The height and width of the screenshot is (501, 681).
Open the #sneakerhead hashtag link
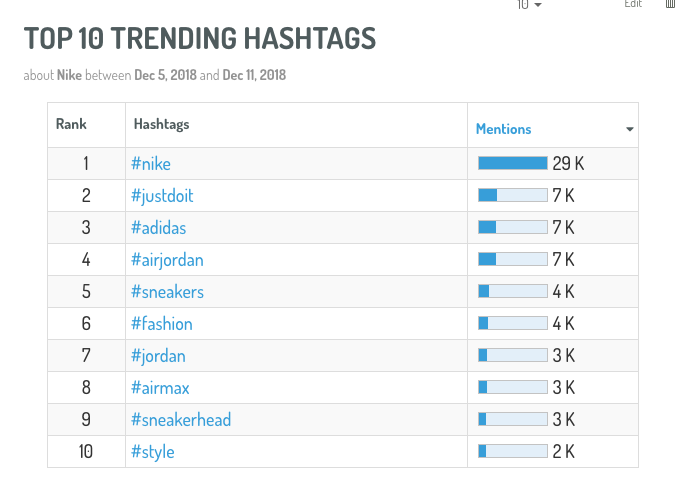181,420
